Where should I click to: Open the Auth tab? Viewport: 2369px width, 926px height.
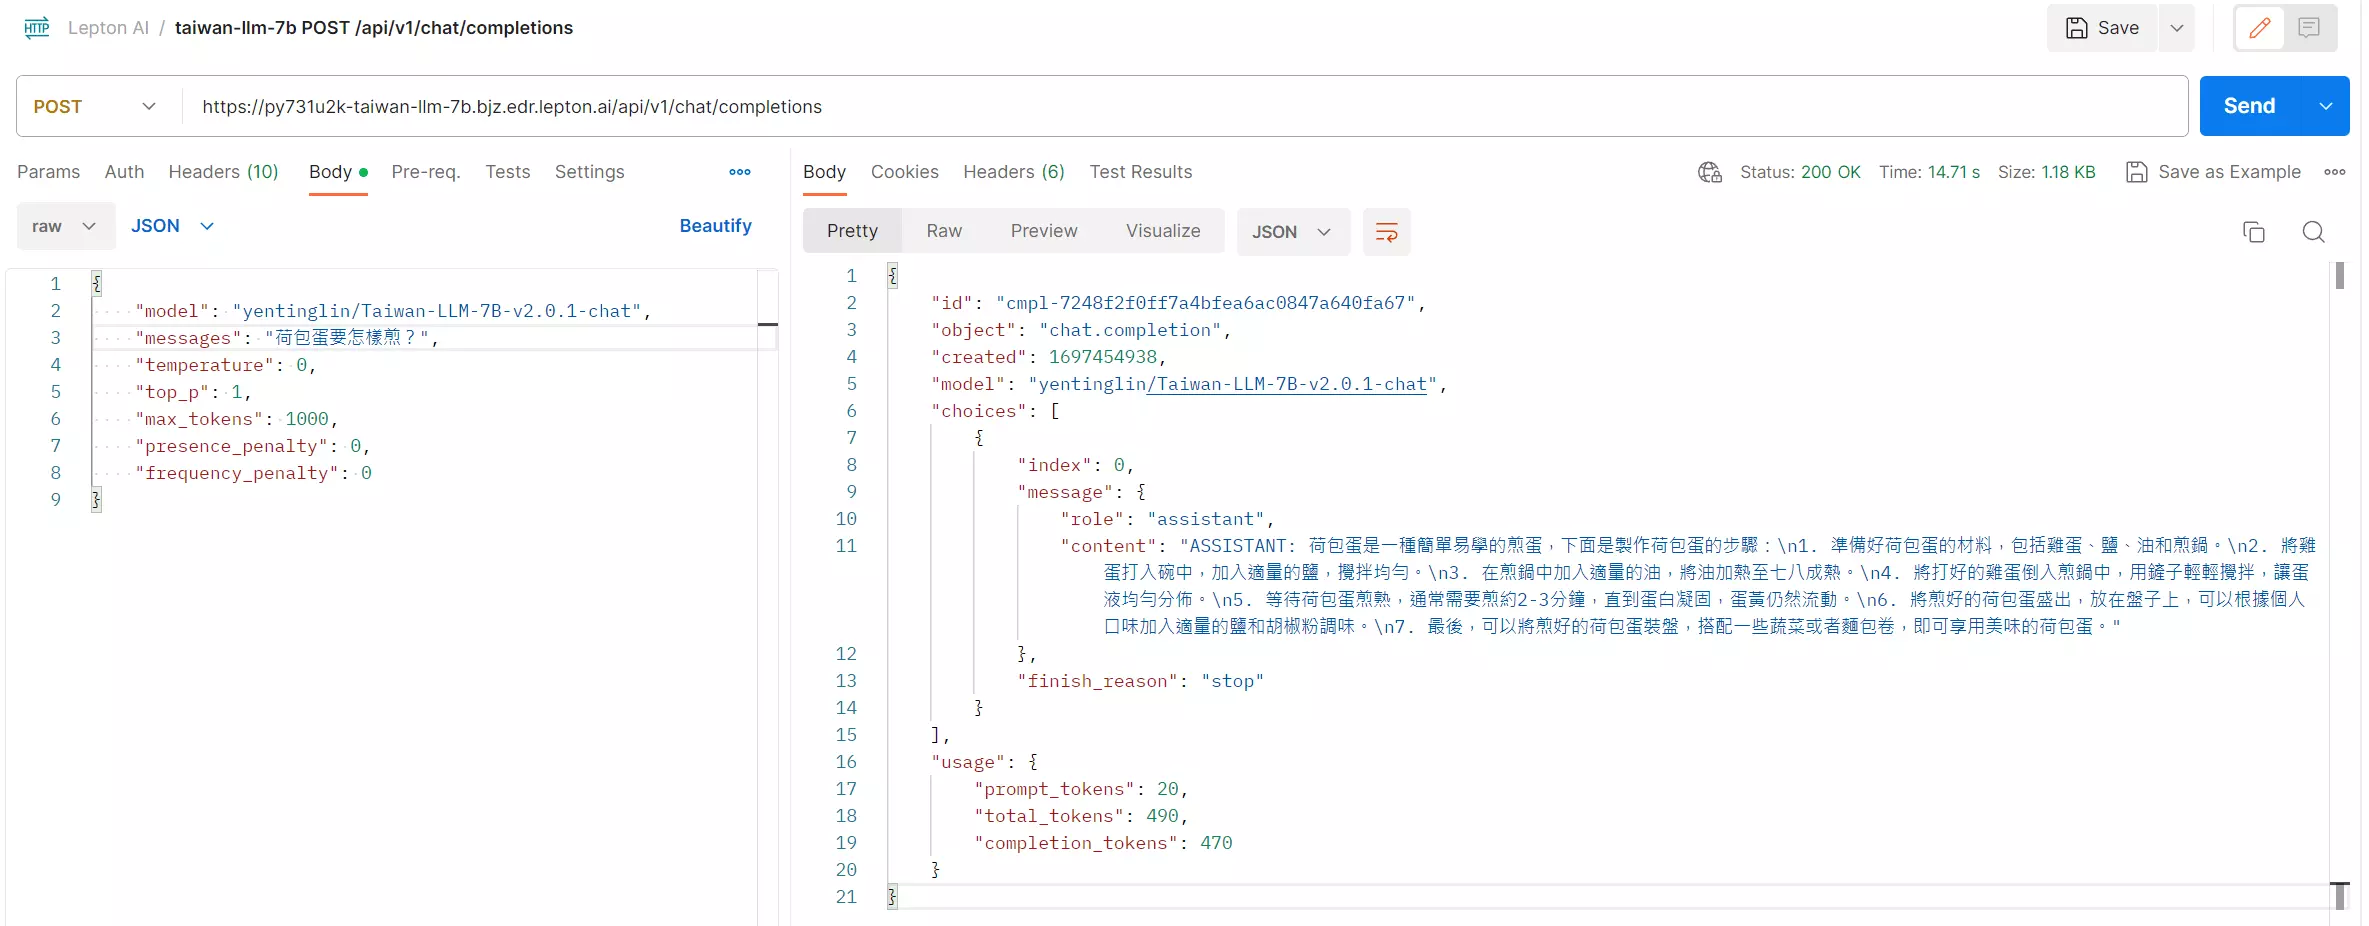click(124, 172)
